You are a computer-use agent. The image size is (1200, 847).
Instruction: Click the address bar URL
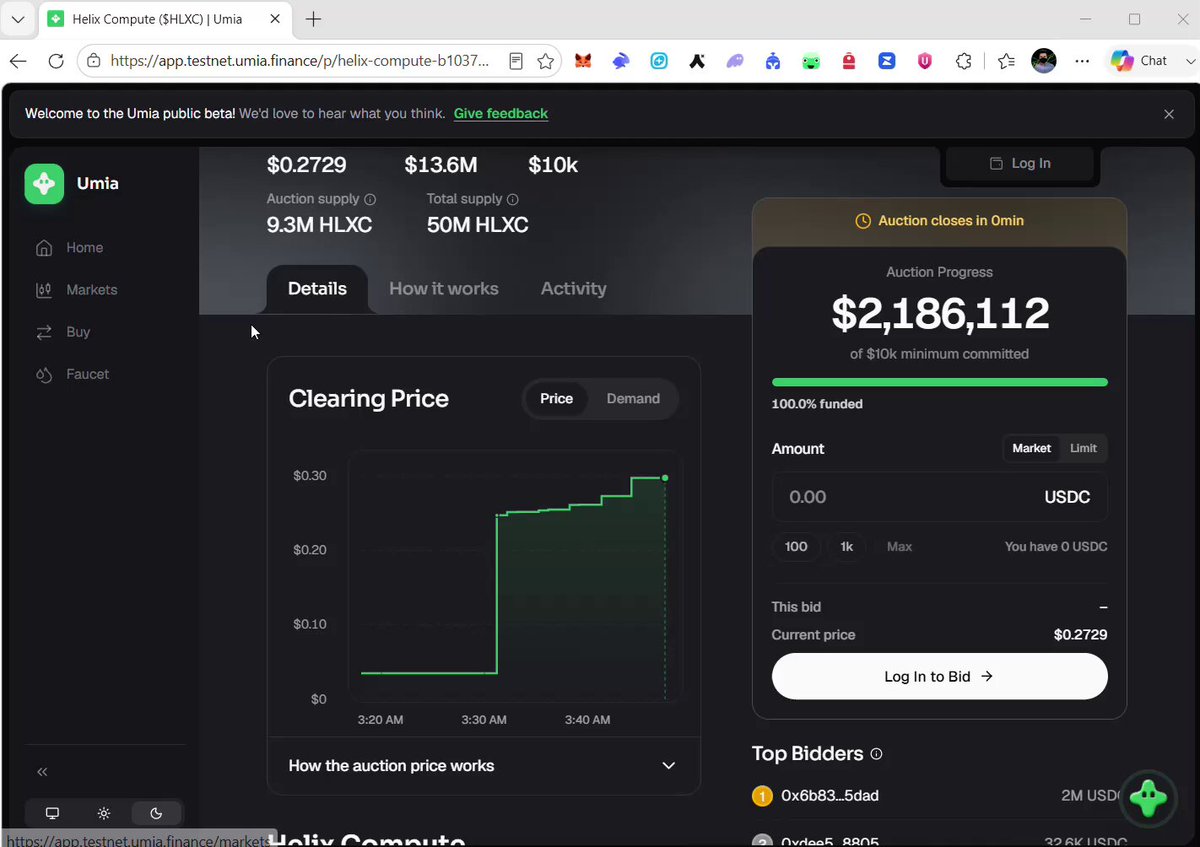300,61
